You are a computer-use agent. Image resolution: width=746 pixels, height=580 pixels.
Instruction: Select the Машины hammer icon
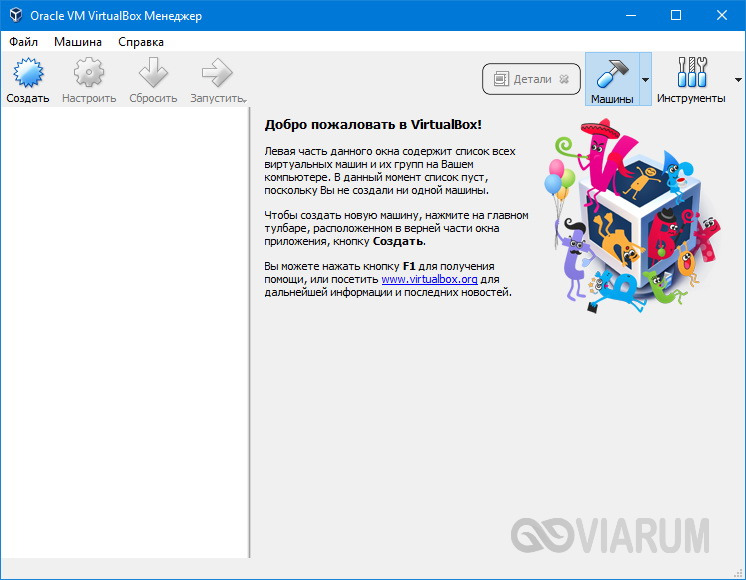point(612,73)
